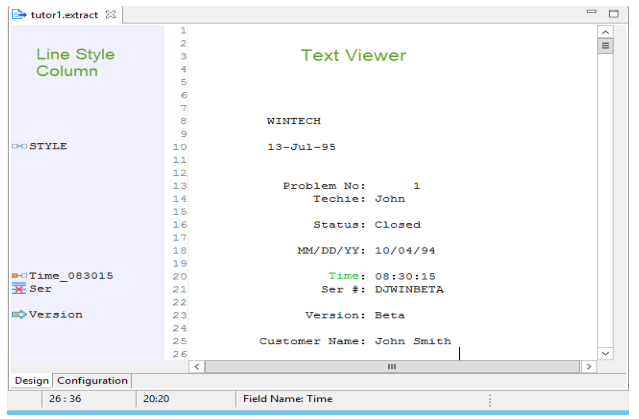Open the Configuration tab
Viewport: 639px width, 419px height.
click(x=92, y=381)
